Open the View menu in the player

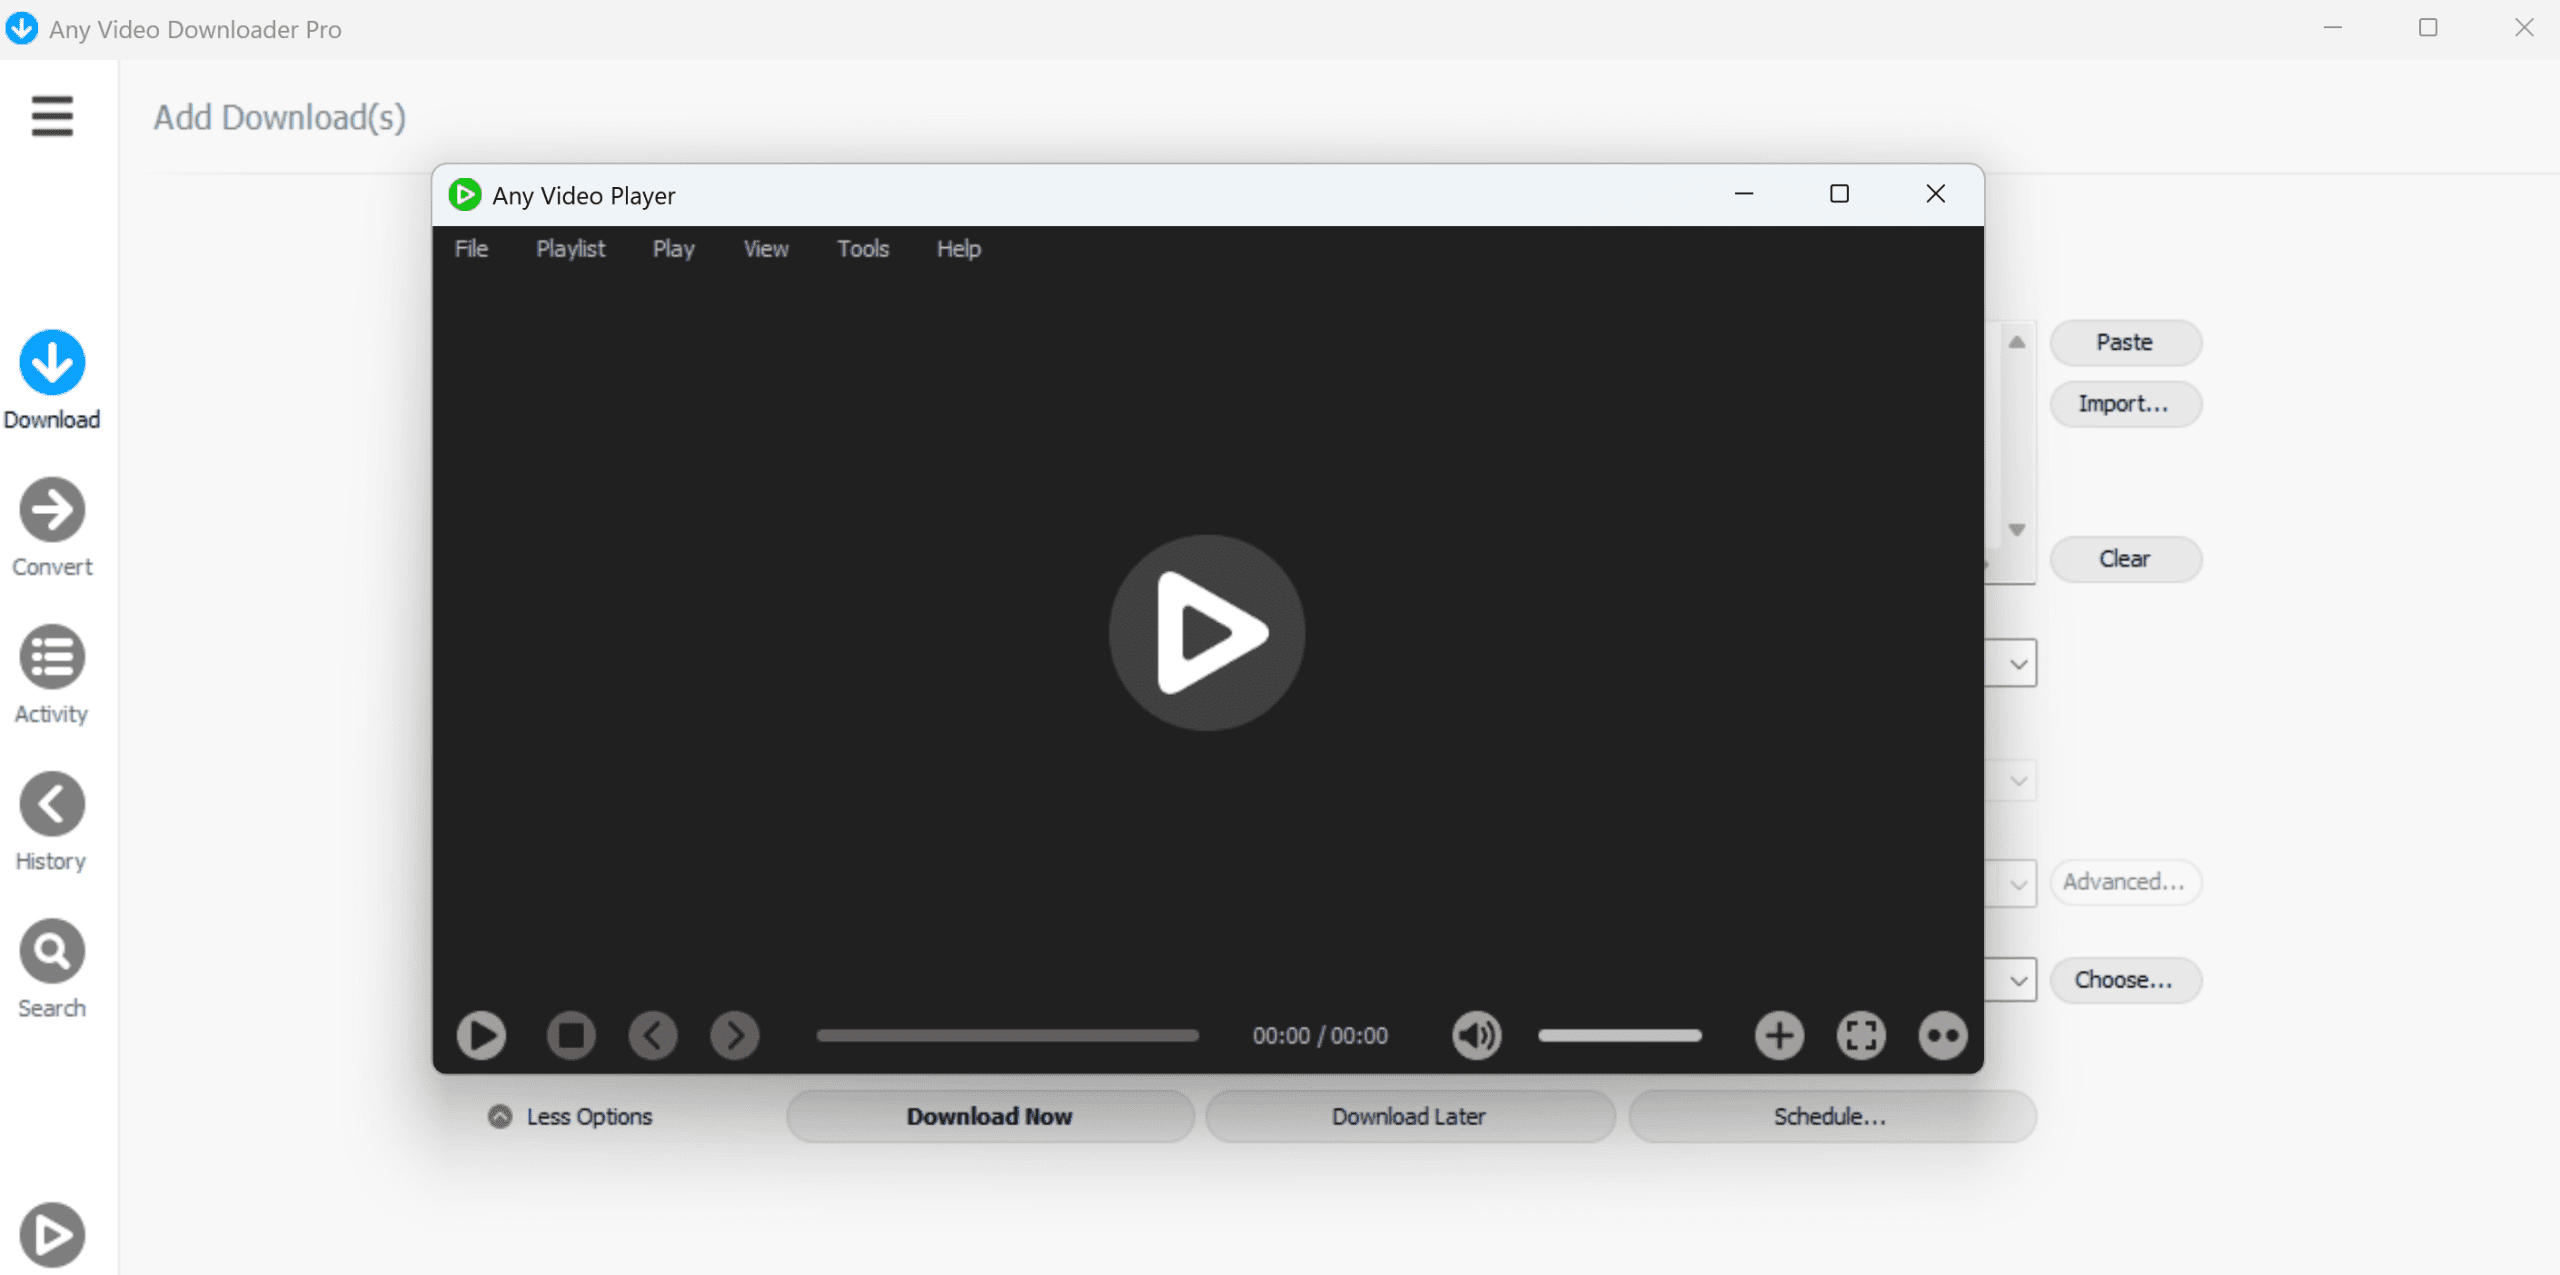click(766, 249)
